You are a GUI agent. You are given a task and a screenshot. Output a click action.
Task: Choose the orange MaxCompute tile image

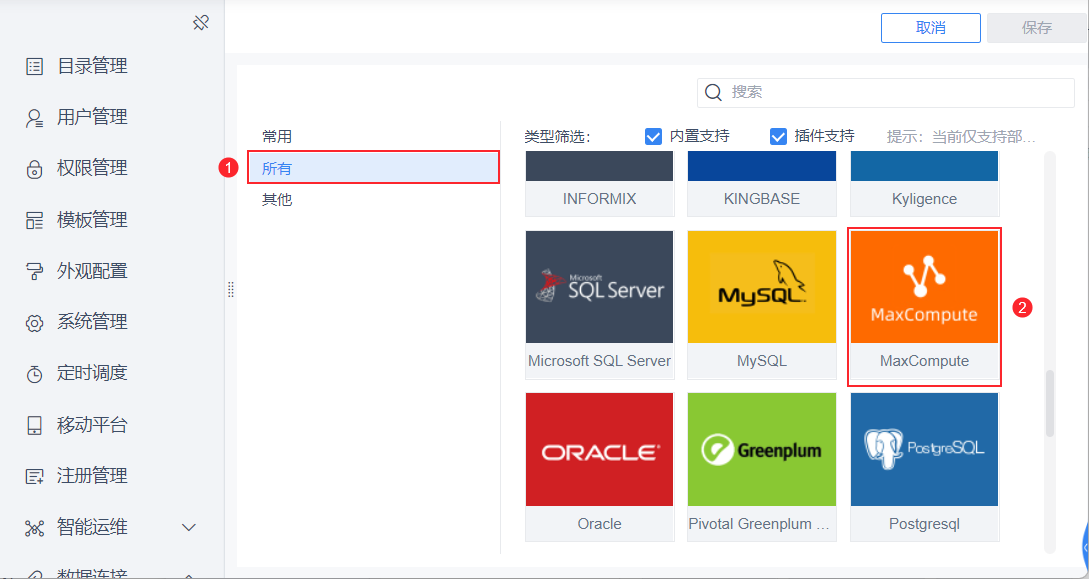tap(924, 287)
